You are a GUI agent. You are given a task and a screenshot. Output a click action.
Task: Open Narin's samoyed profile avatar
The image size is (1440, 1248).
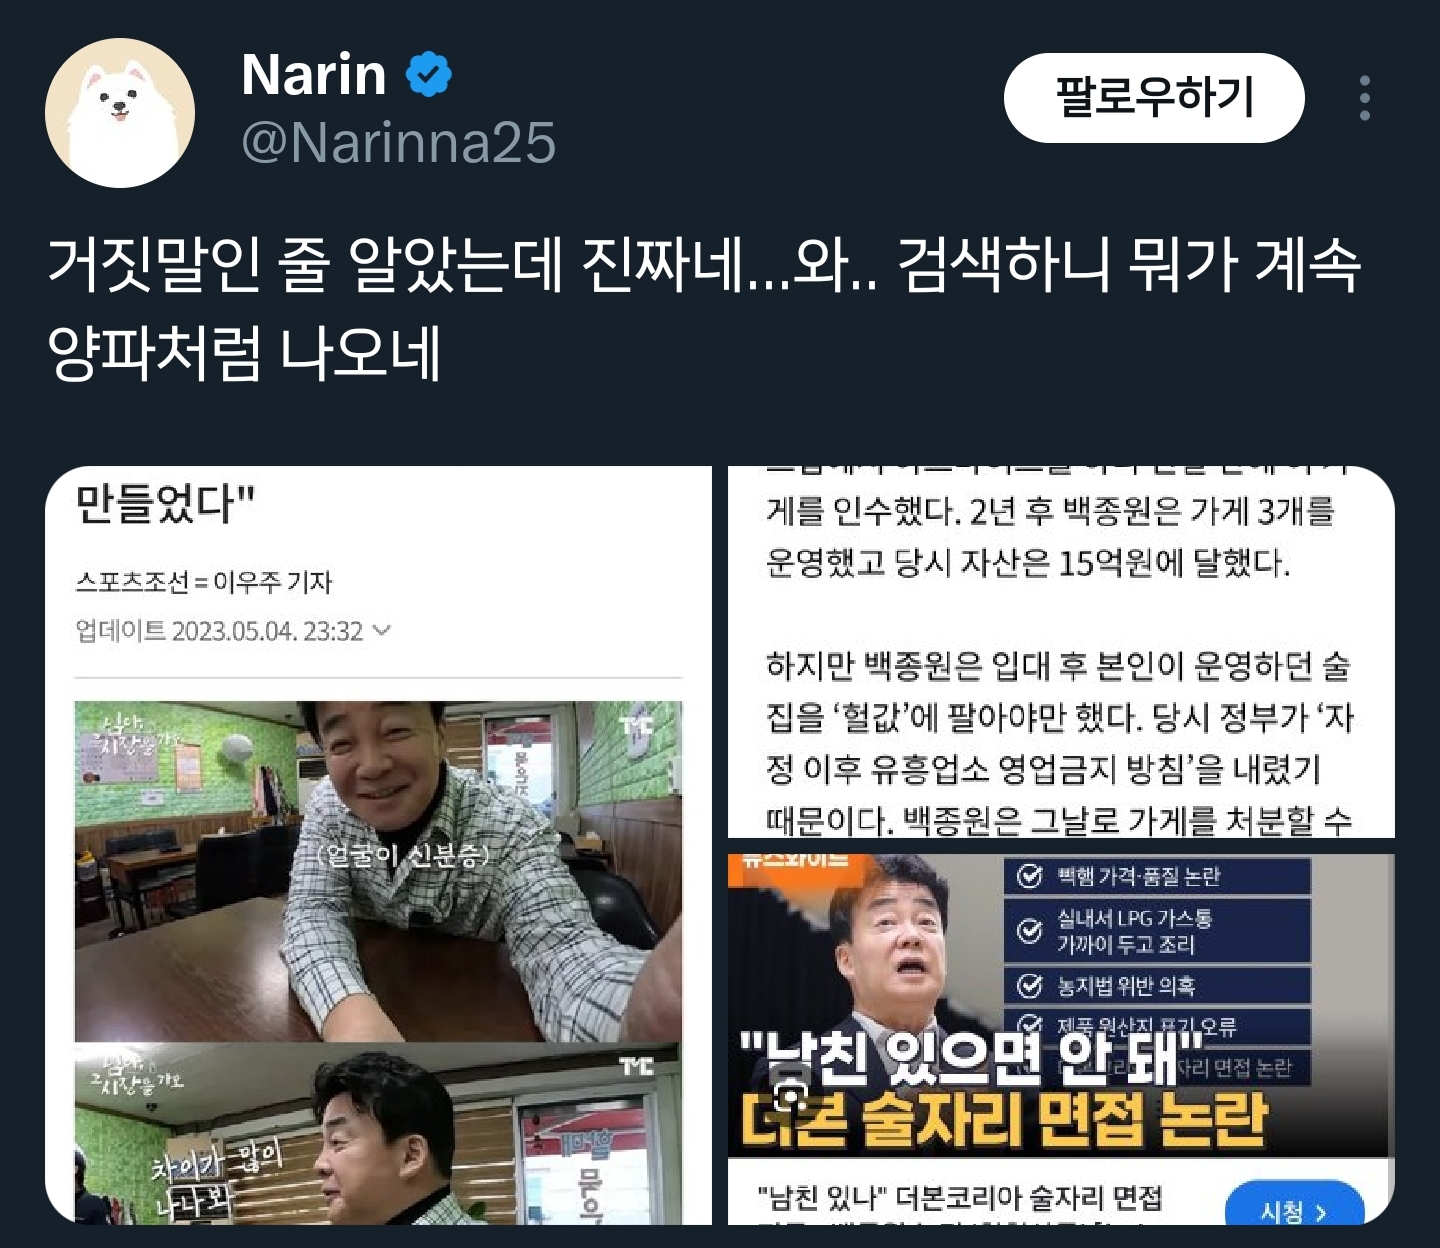(x=120, y=113)
